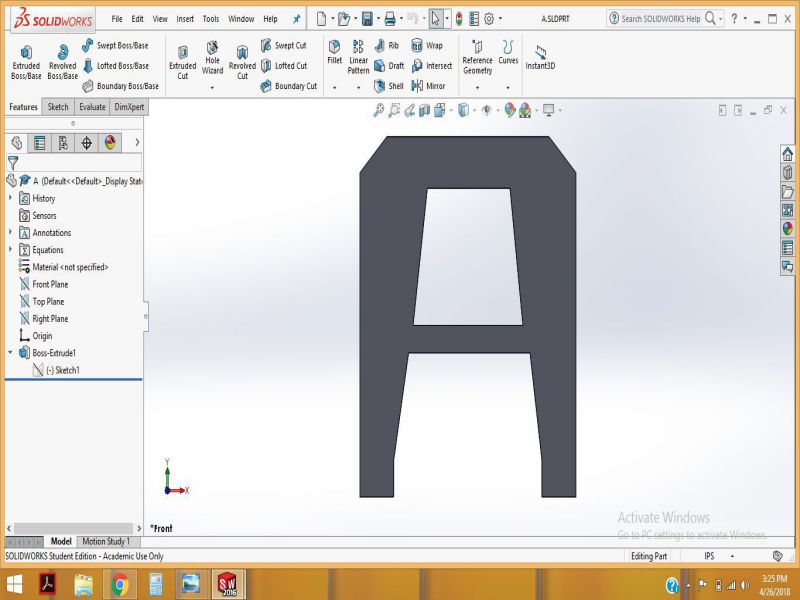800x600 pixels.
Task: Select the Linear Pattern tool
Action: coord(358,57)
